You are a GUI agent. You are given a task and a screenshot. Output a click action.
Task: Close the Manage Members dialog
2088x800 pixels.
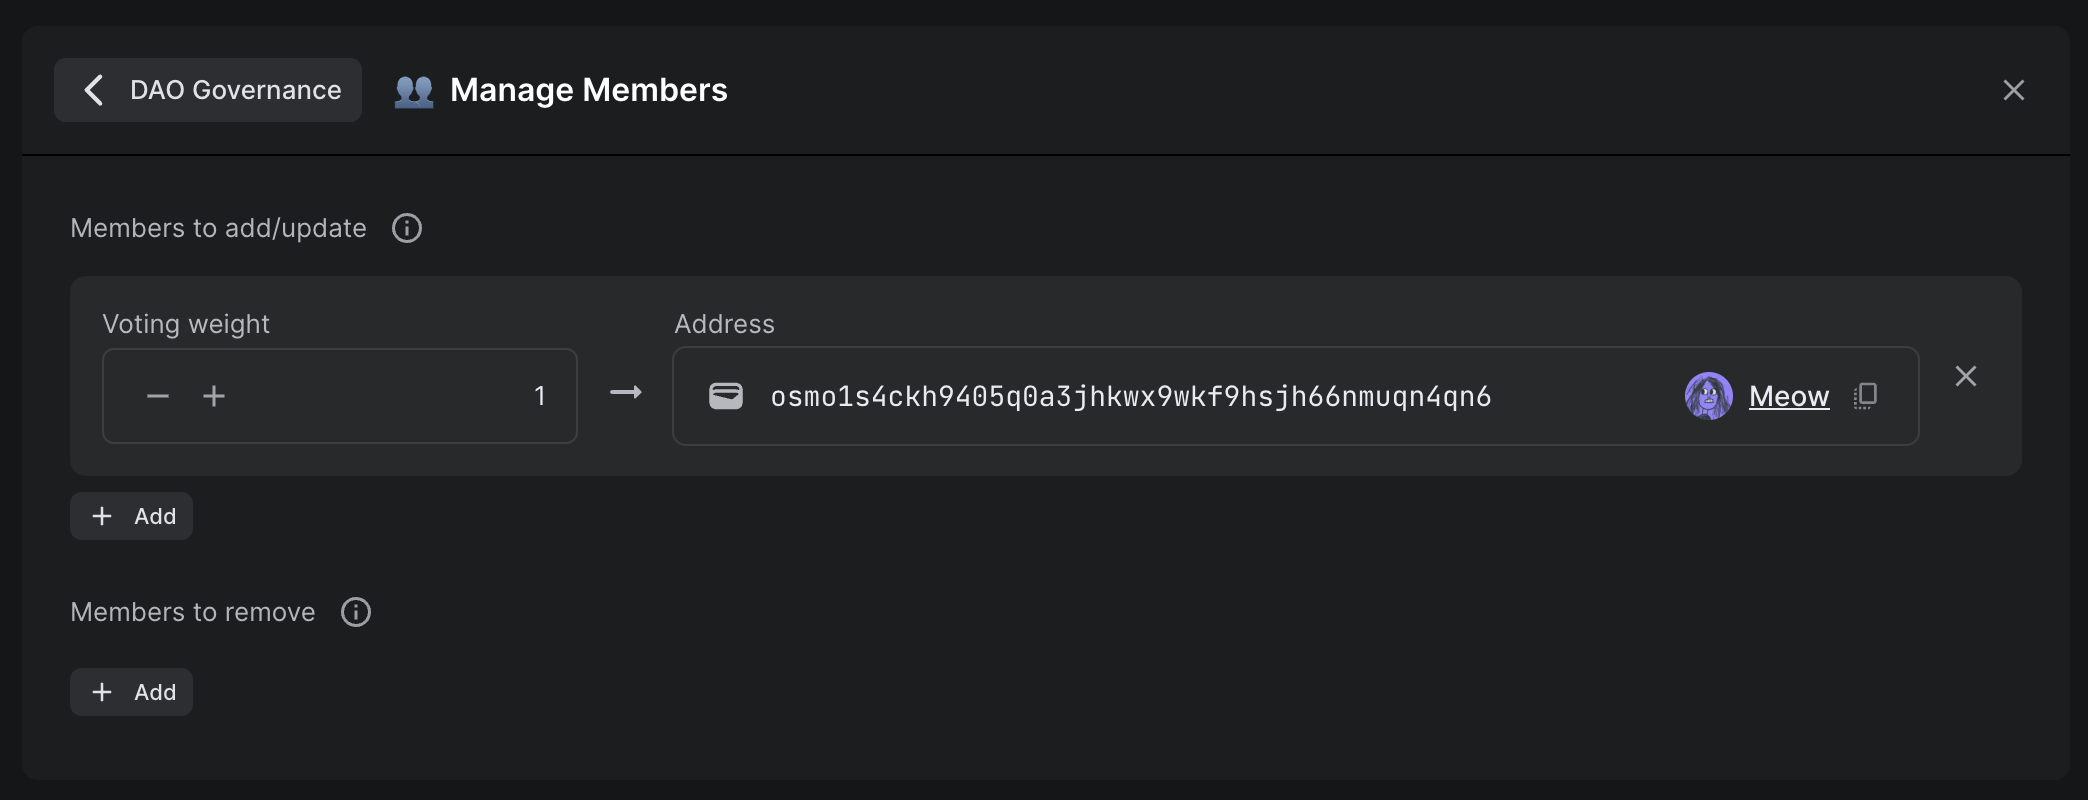tap(2013, 90)
